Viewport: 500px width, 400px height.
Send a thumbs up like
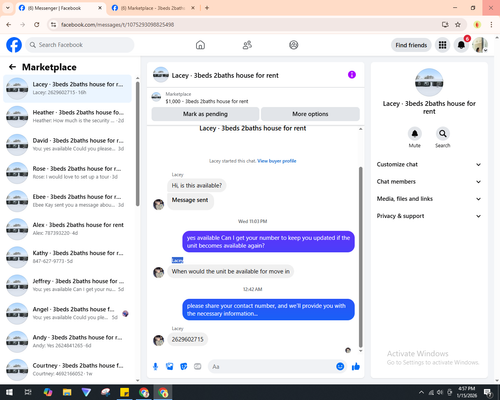pyautogui.click(x=356, y=367)
